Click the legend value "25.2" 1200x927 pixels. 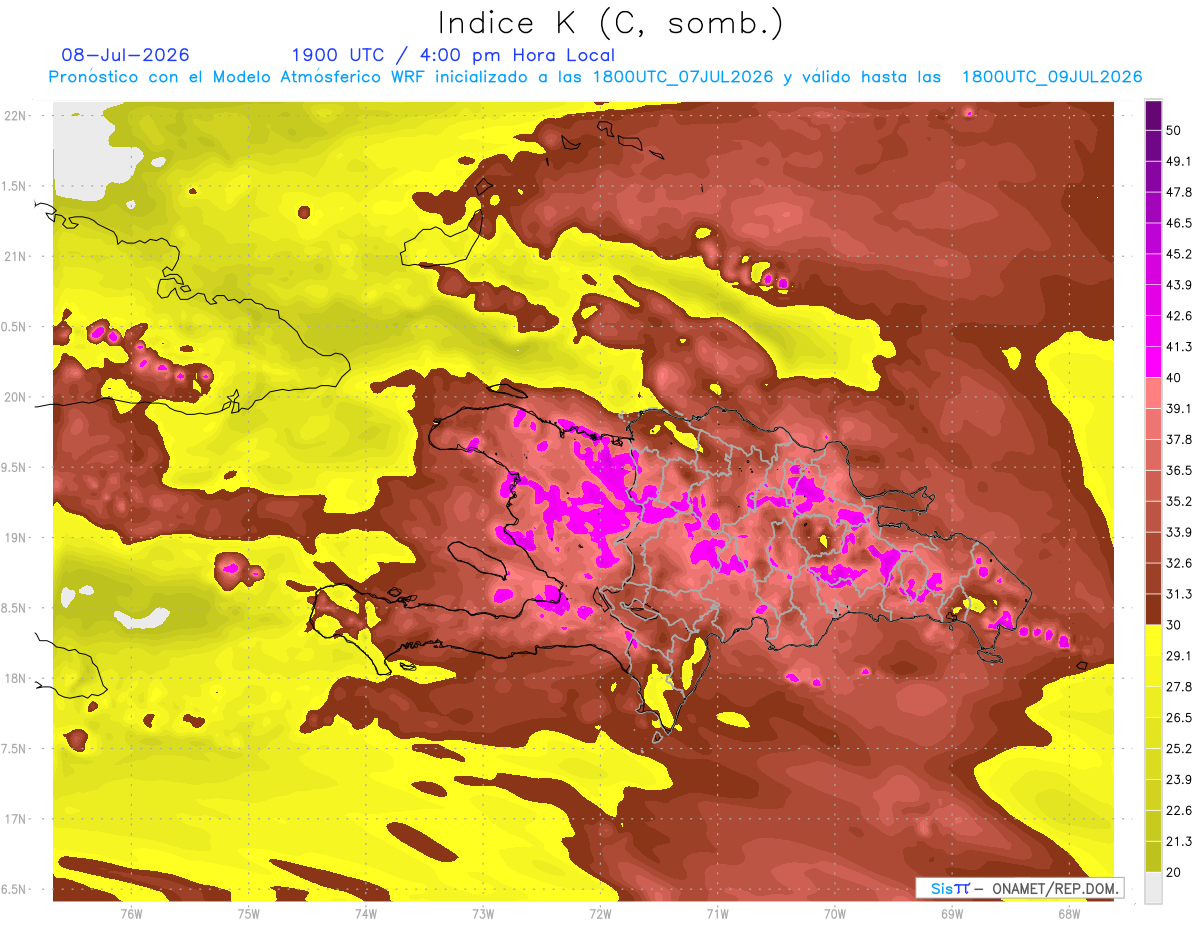[1179, 748]
